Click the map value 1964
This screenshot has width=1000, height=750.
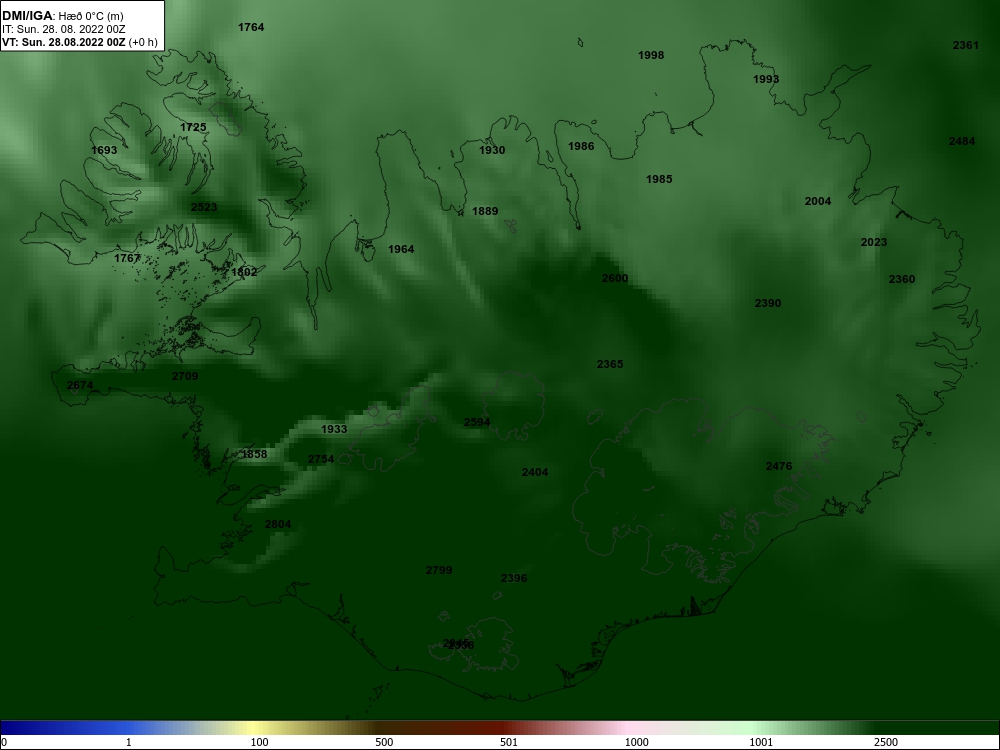click(x=401, y=249)
